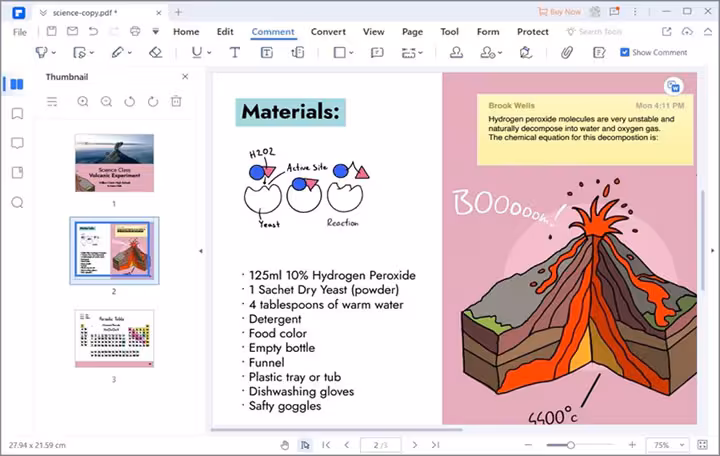Open the Comments sidebar panel

pos(17,143)
